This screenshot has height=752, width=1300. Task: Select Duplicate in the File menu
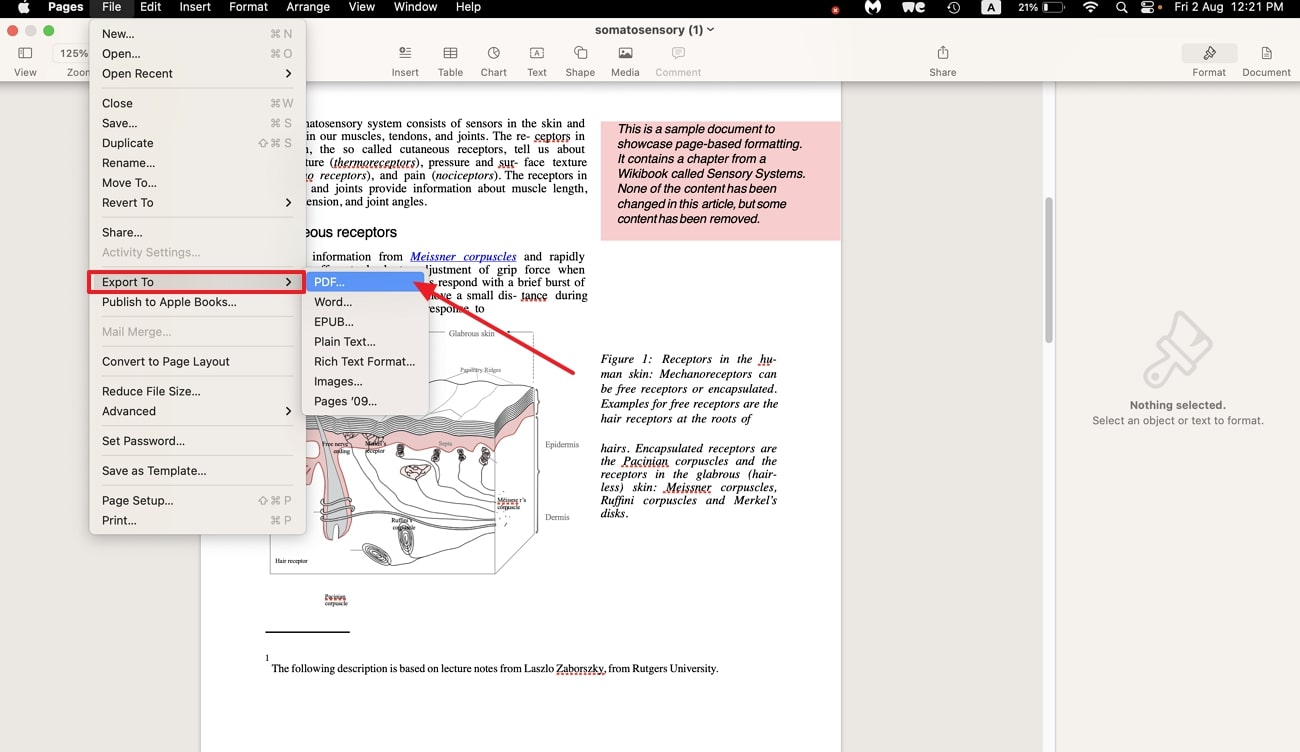(197, 144)
